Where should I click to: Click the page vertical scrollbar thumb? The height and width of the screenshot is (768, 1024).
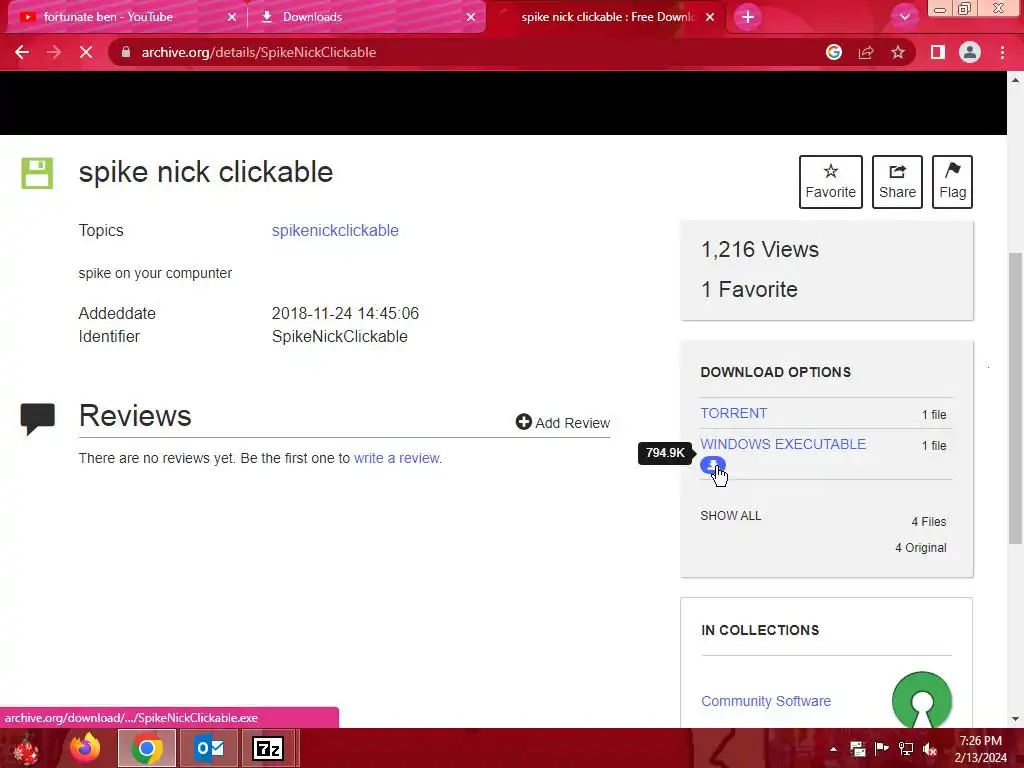click(x=1015, y=398)
